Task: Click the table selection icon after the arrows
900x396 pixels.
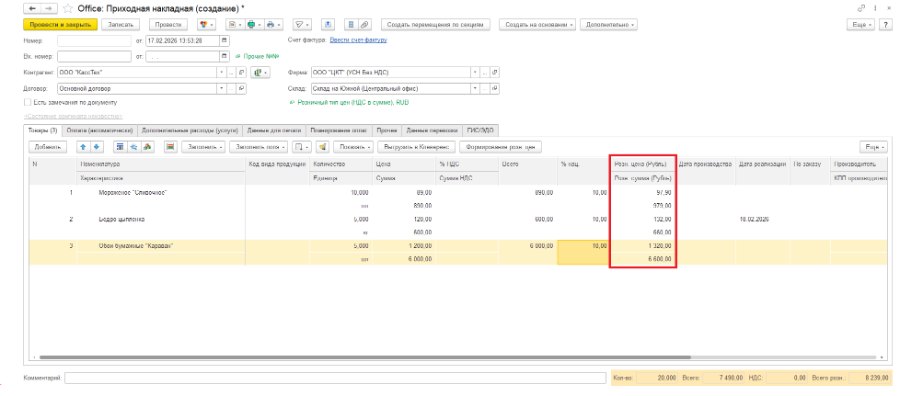Action: click(x=120, y=147)
